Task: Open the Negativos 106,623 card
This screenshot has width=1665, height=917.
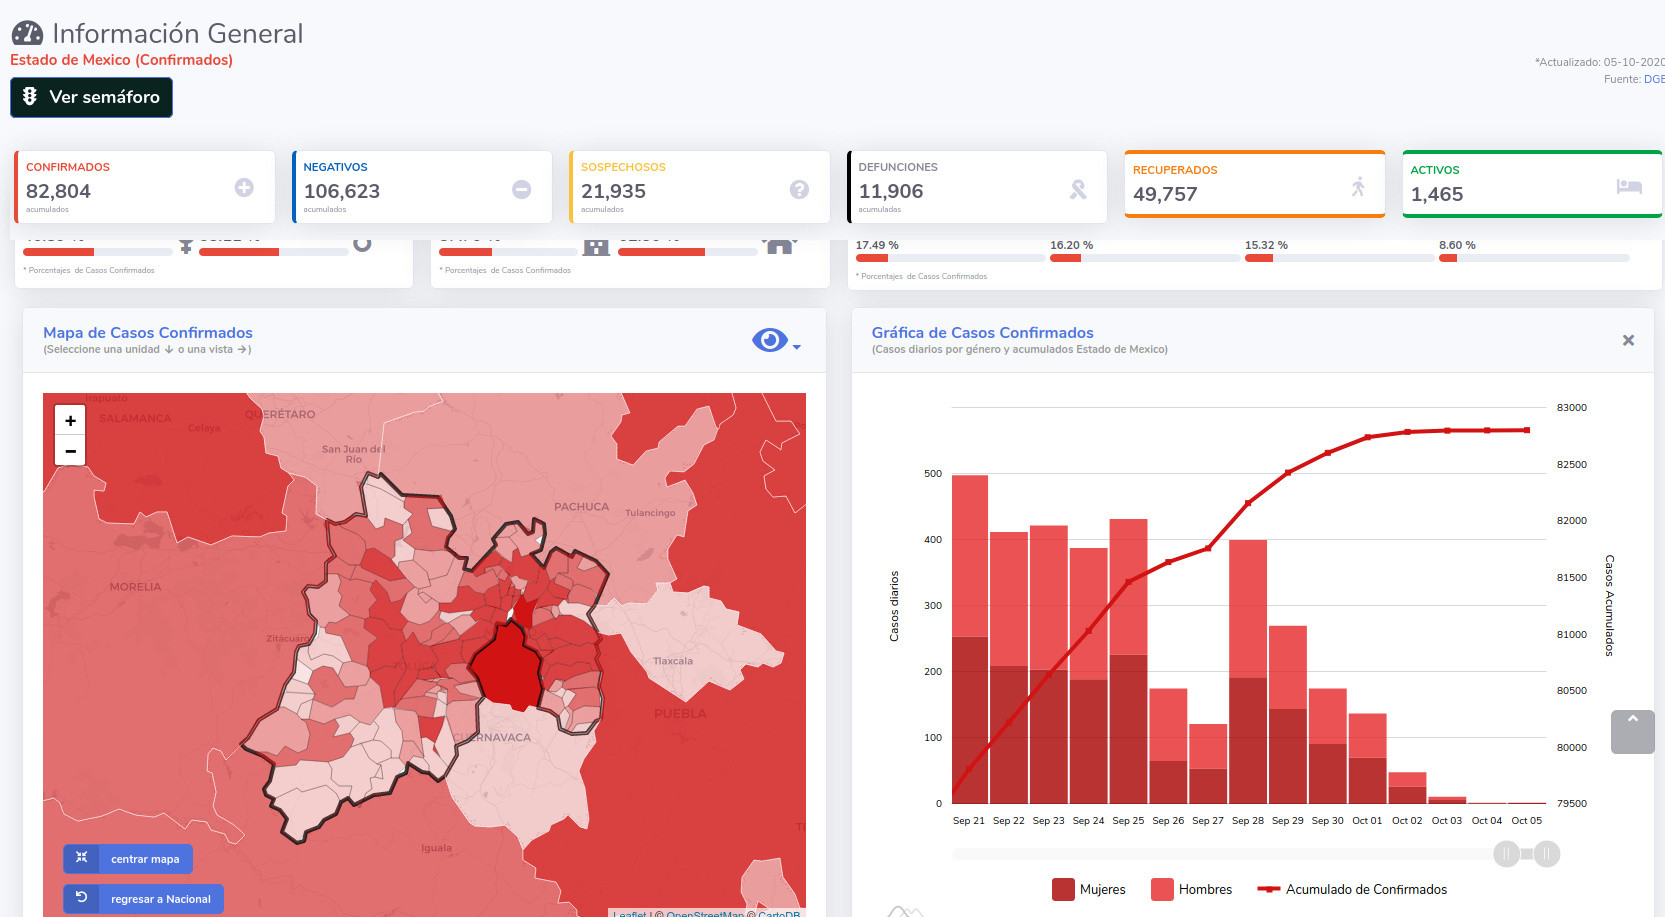Action: (x=422, y=187)
